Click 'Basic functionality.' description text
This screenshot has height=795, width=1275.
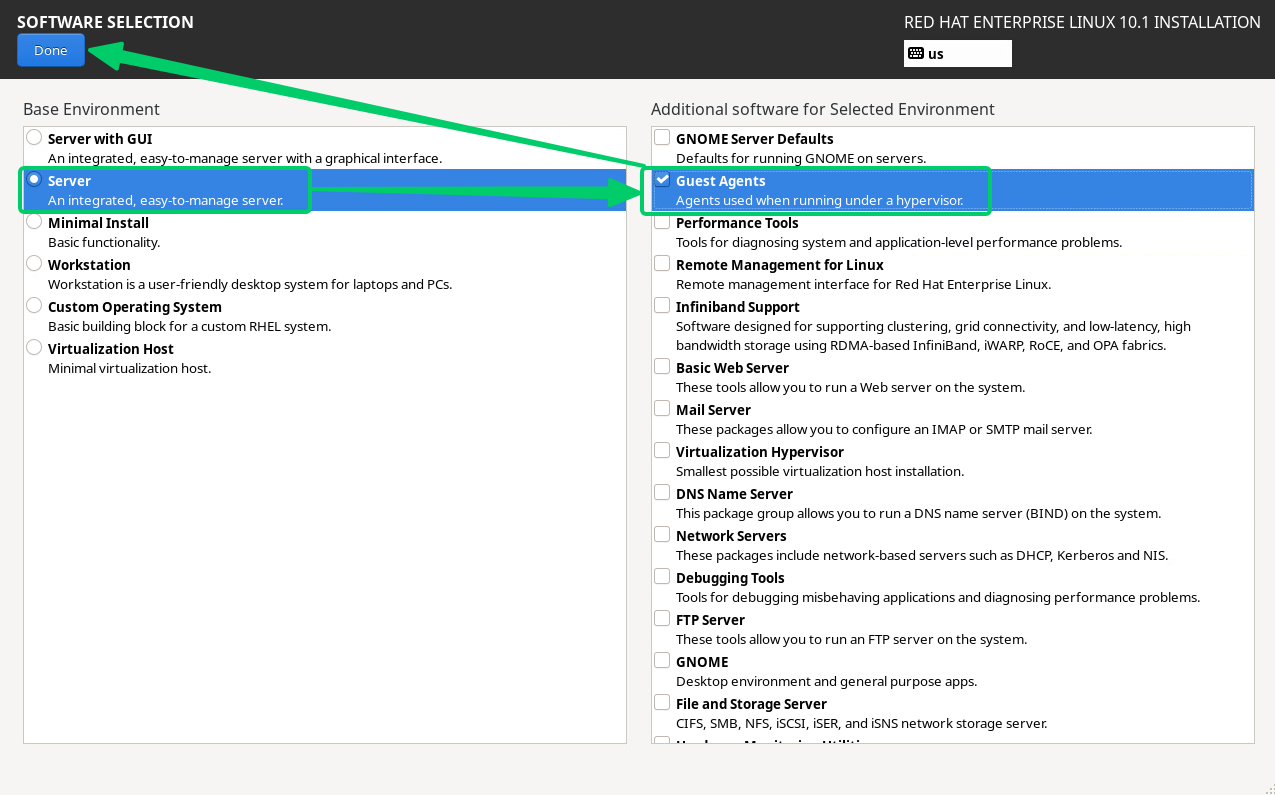(104, 242)
